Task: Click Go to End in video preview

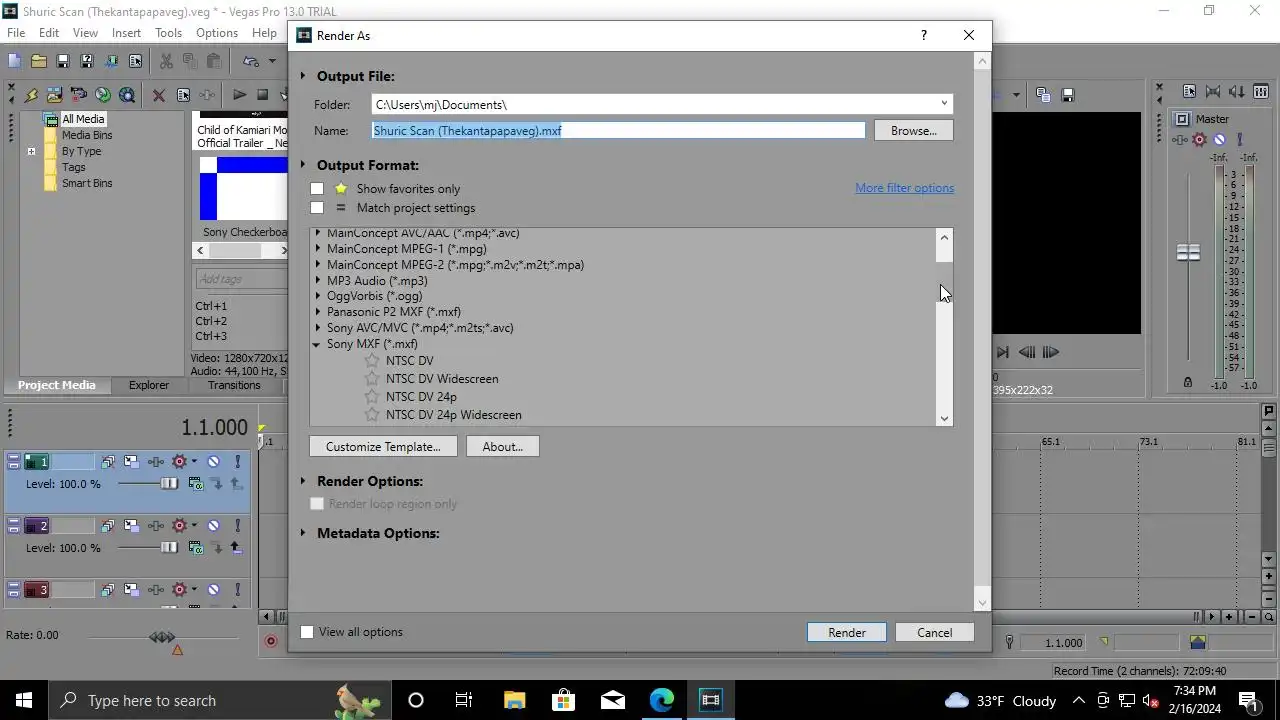Action: pos(1002,352)
